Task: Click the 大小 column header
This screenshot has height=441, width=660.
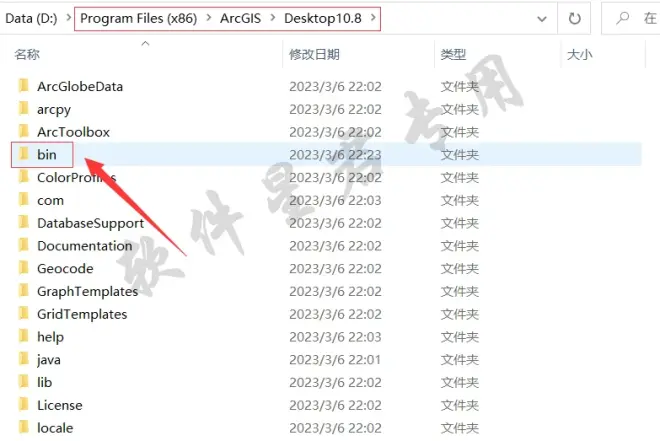Action: tap(579, 54)
